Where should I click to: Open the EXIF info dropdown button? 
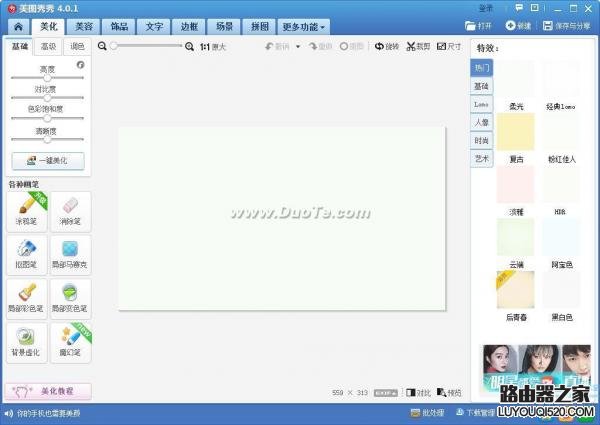tap(386, 393)
